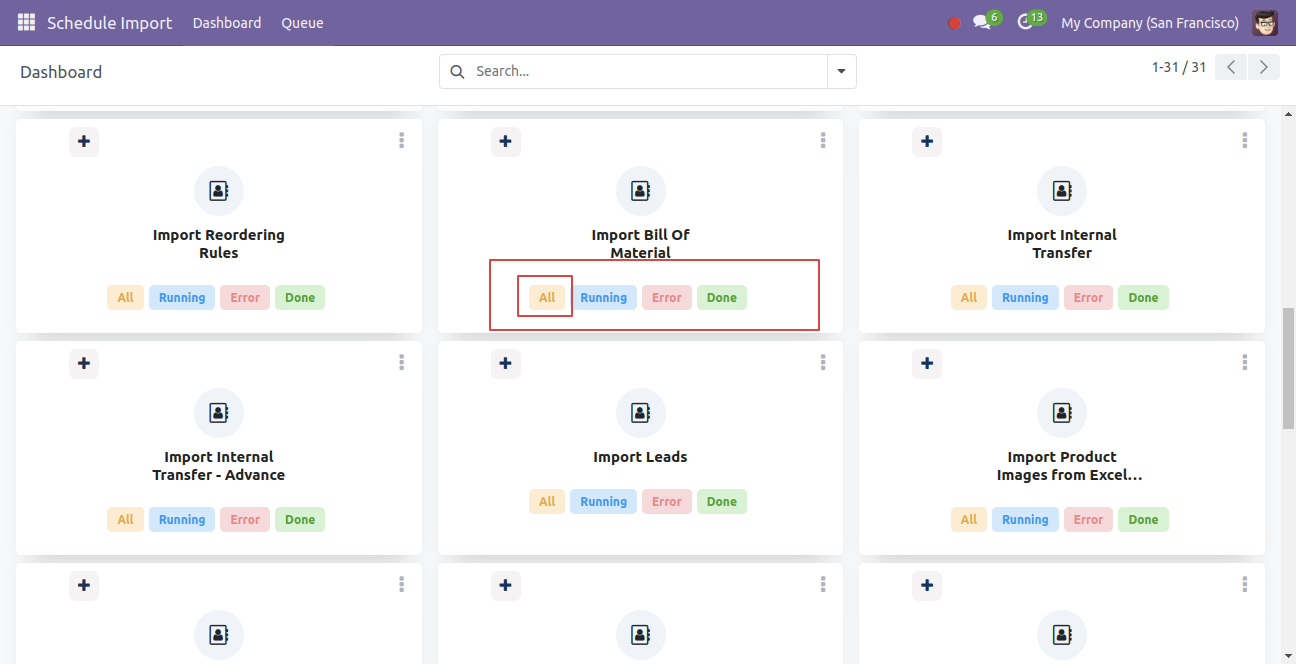
Task: Click Done on Import Bill Of Material
Action: tap(722, 298)
